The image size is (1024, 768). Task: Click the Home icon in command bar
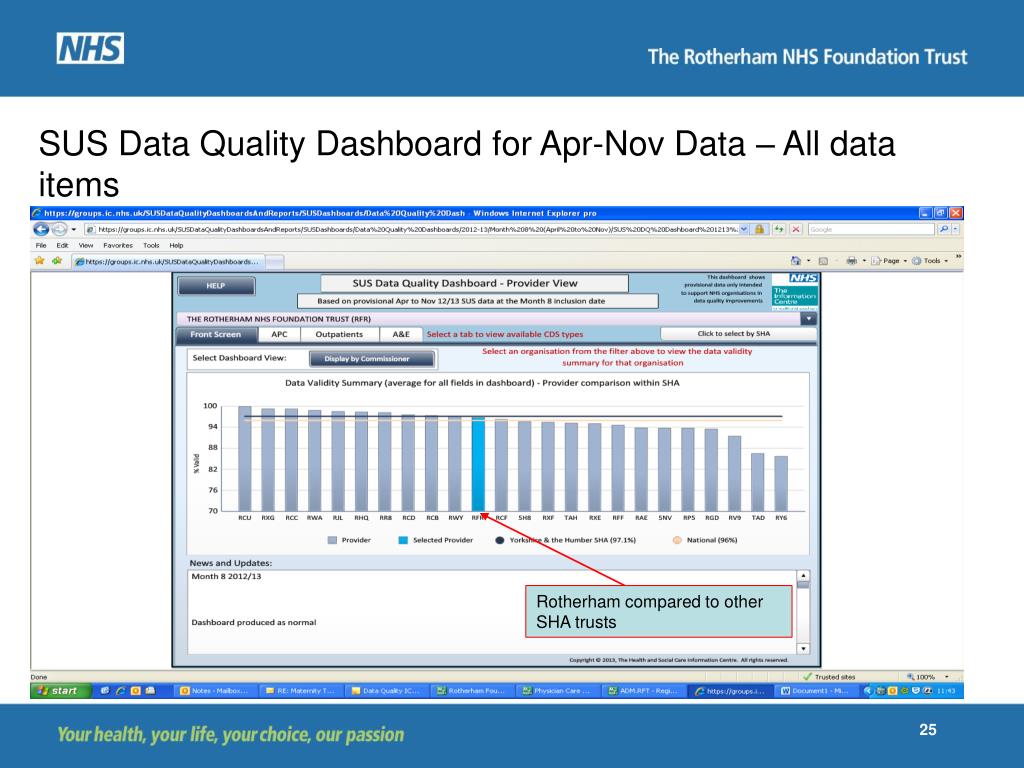tap(795, 261)
